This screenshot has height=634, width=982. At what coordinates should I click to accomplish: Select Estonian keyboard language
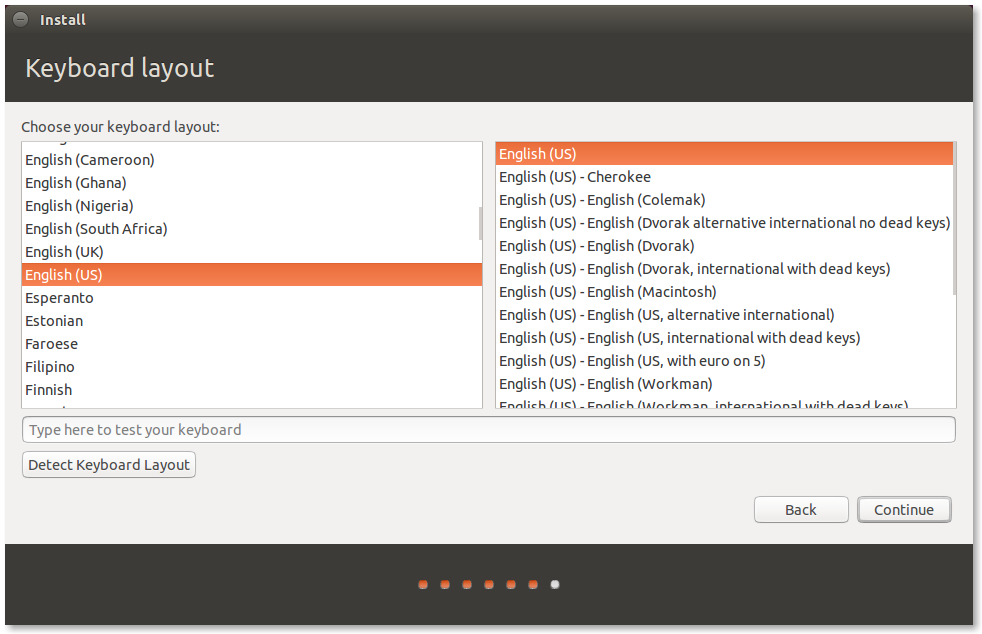[251, 321]
